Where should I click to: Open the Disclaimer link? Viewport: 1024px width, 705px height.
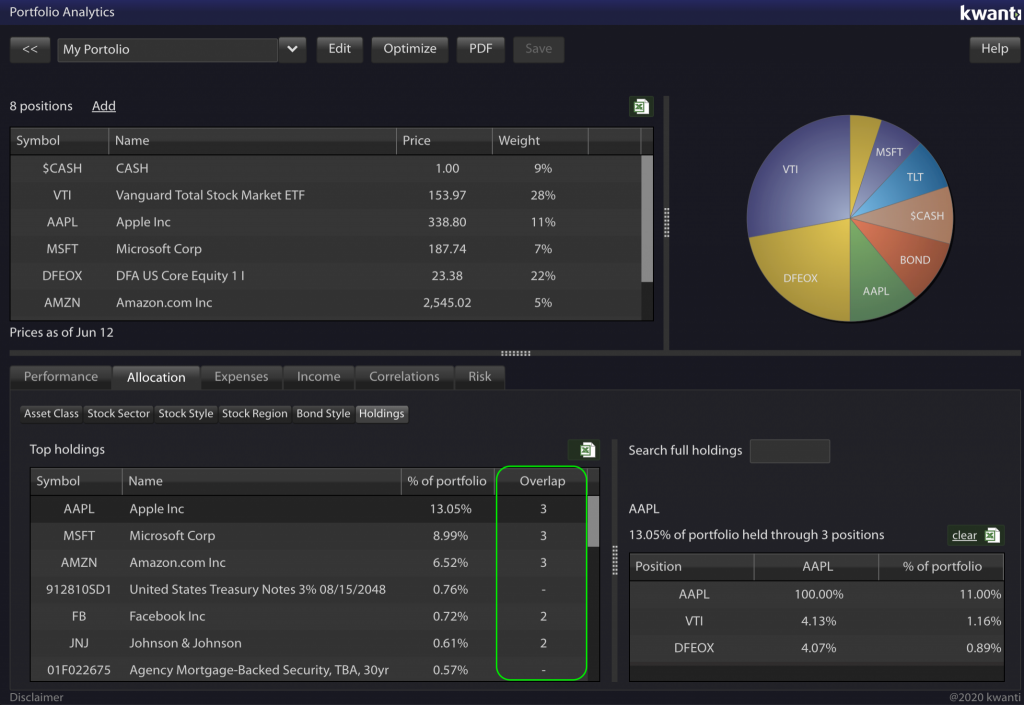coord(37,697)
